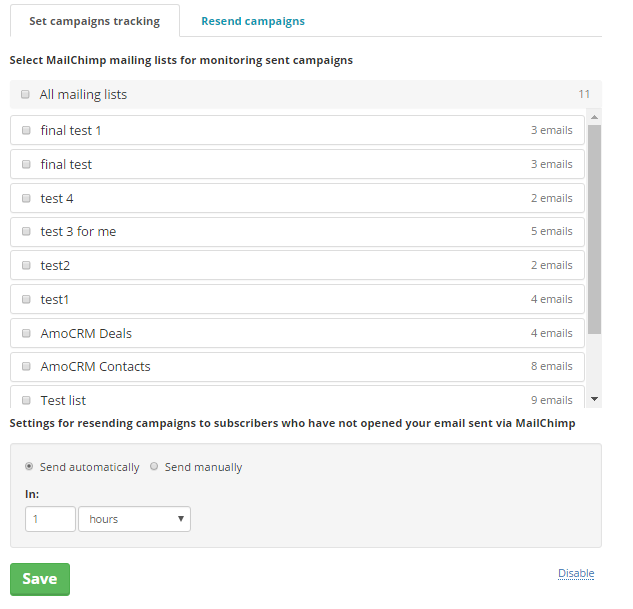
Task: Click the scrollbar up arrow
Action: 594,117
